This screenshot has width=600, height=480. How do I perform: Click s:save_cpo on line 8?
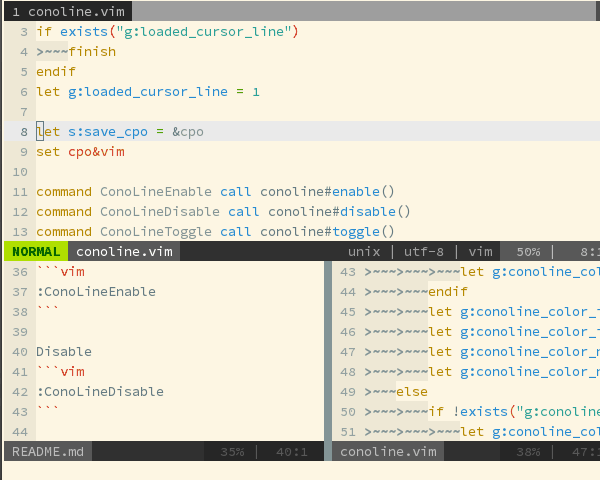click(108, 132)
